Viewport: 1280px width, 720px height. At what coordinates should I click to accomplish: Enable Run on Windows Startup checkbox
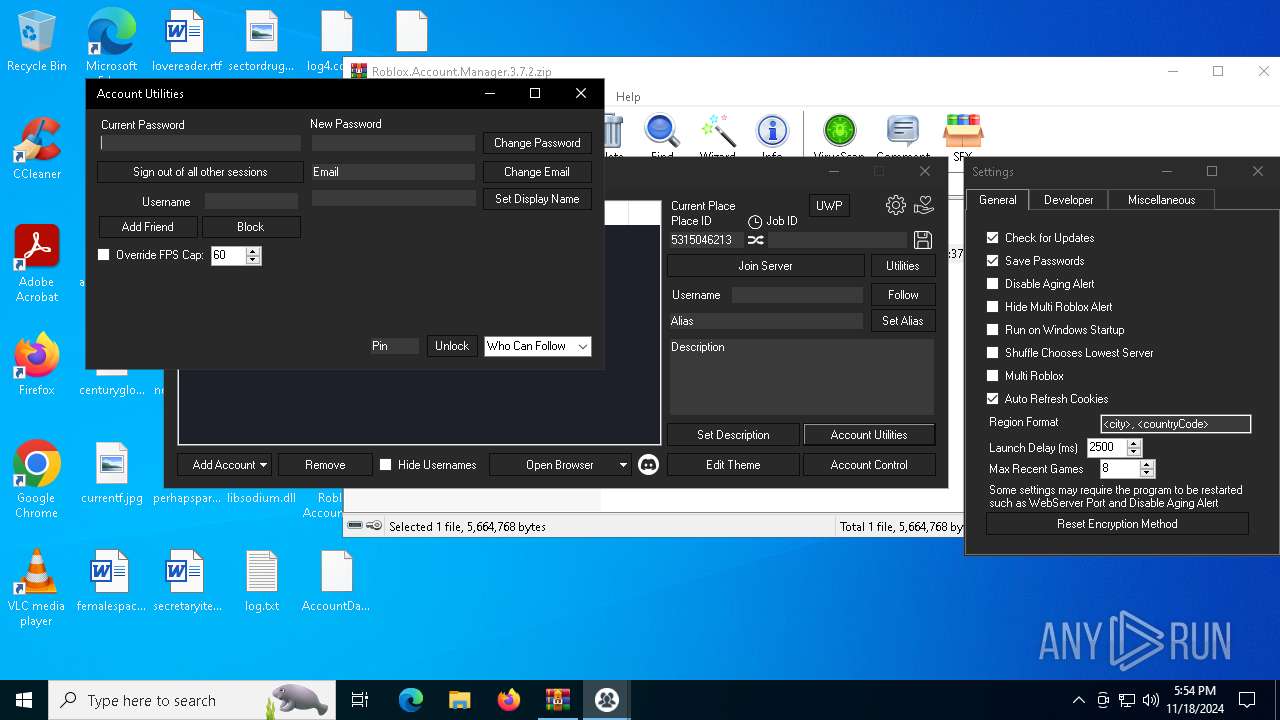(x=992, y=330)
